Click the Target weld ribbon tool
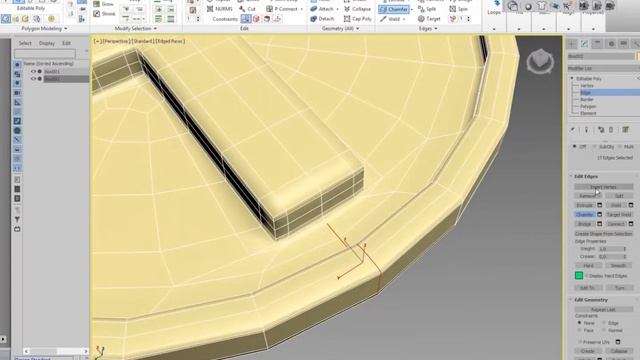The width and height of the screenshot is (640, 360). point(429,19)
